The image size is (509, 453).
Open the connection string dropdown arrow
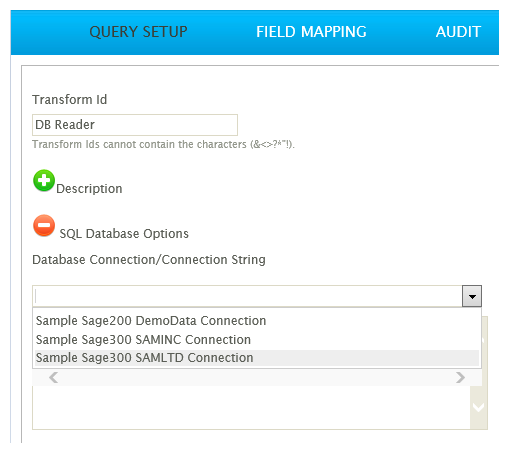(x=472, y=296)
